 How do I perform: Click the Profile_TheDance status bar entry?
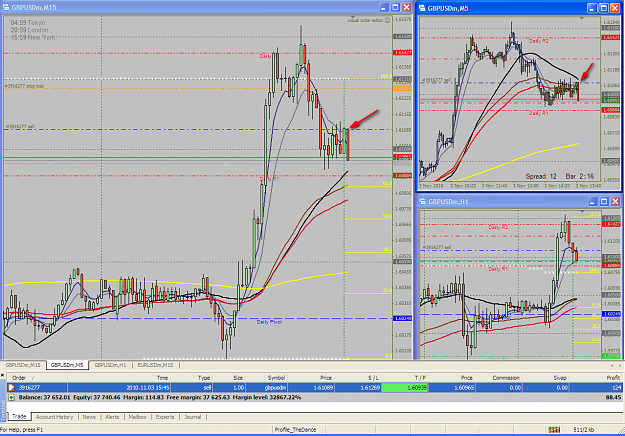click(295, 430)
